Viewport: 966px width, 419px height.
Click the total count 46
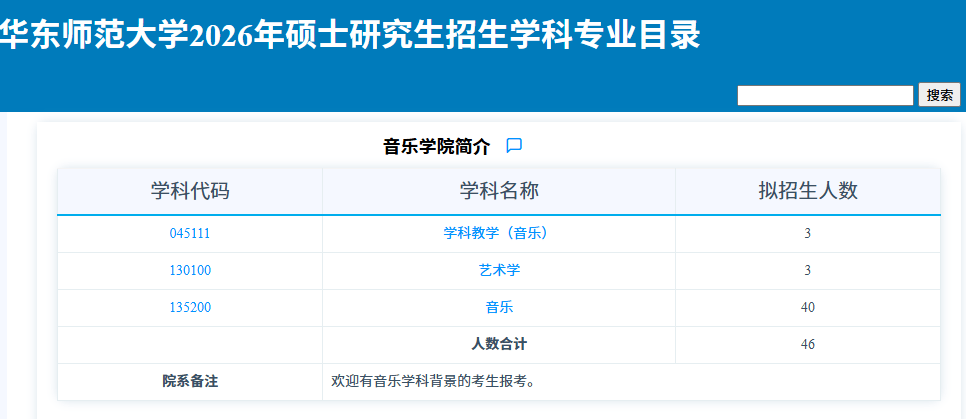point(808,344)
